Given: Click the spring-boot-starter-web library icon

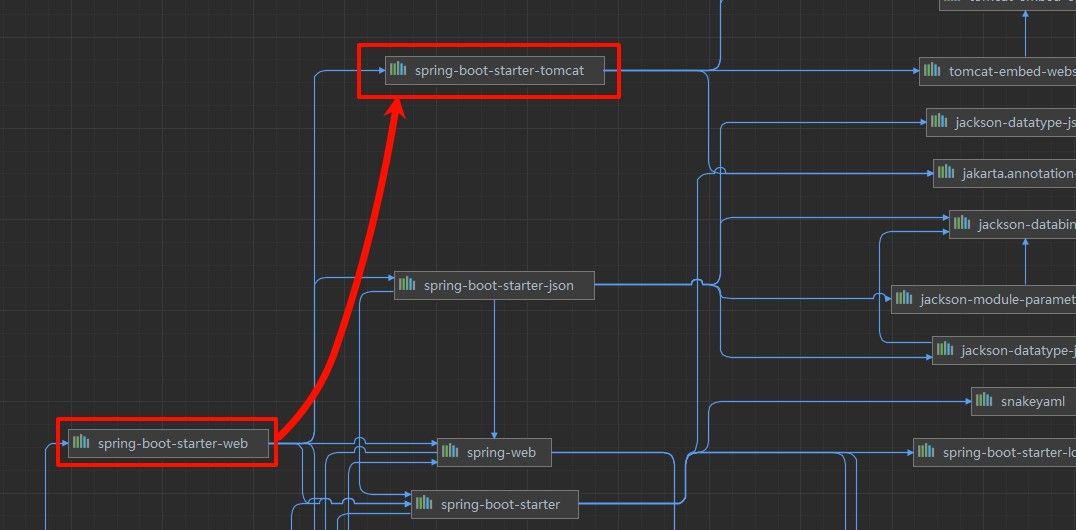Looking at the screenshot, I should (x=81, y=443).
